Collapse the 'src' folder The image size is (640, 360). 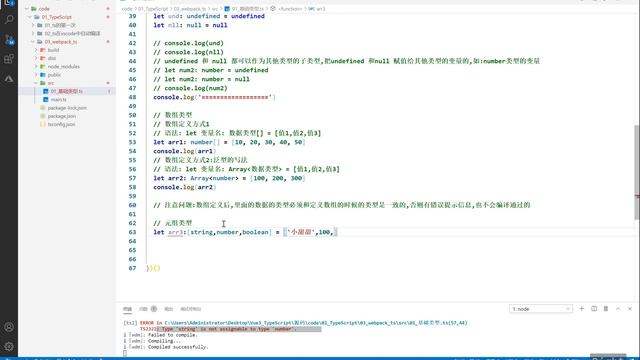[x=36, y=83]
